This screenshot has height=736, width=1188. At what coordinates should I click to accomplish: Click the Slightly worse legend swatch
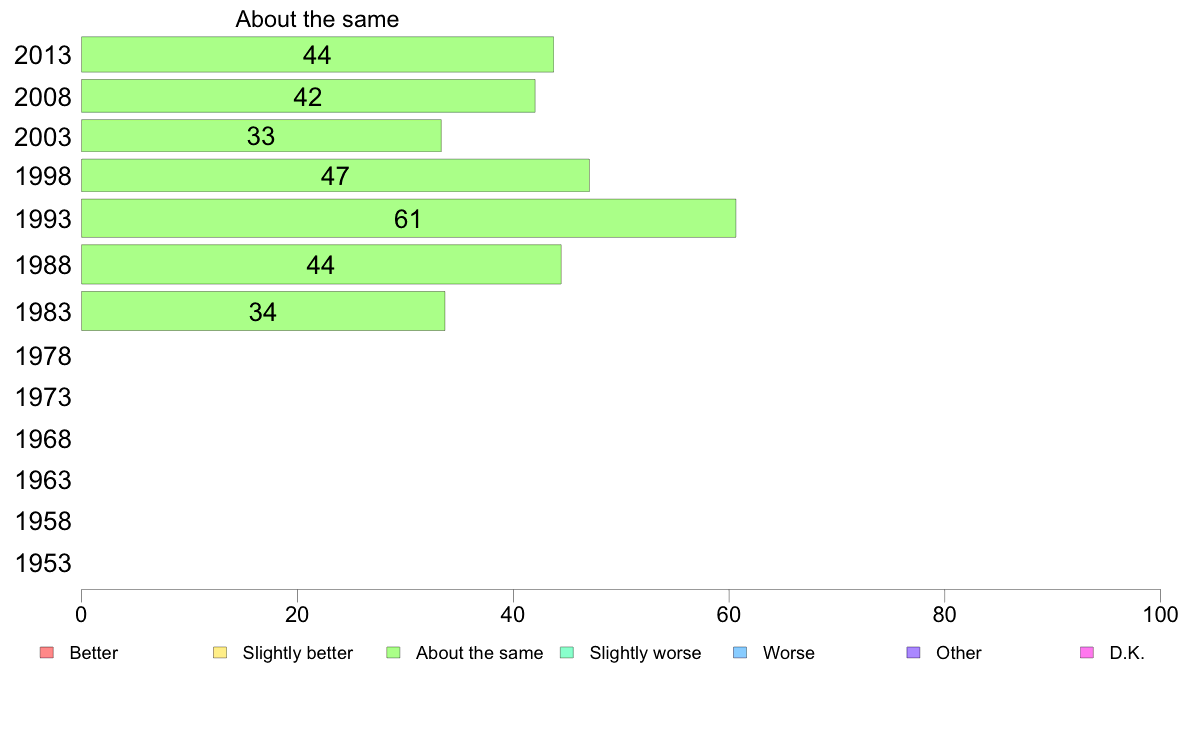[x=567, y=653]
